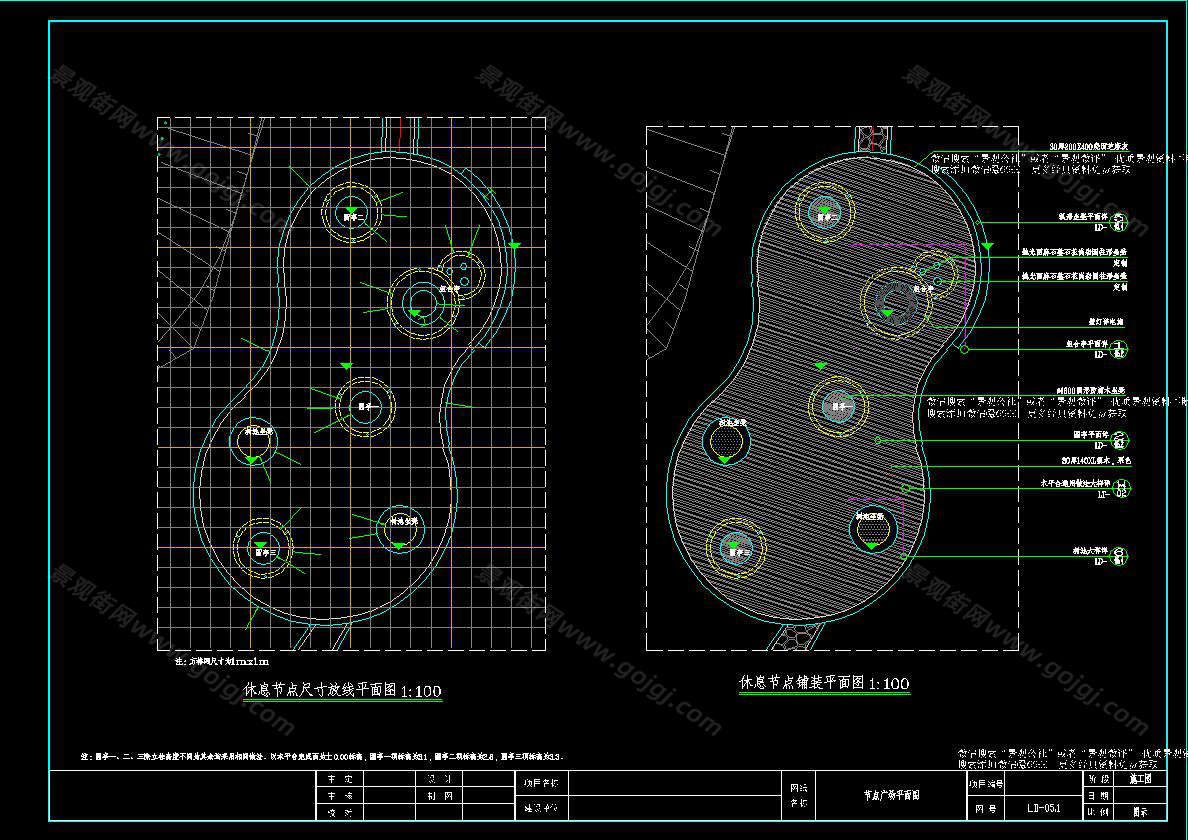Select the 圆亭一 pavilion circle in left plan
This screenshot has width=1188, height=840.
coord(365,407)
